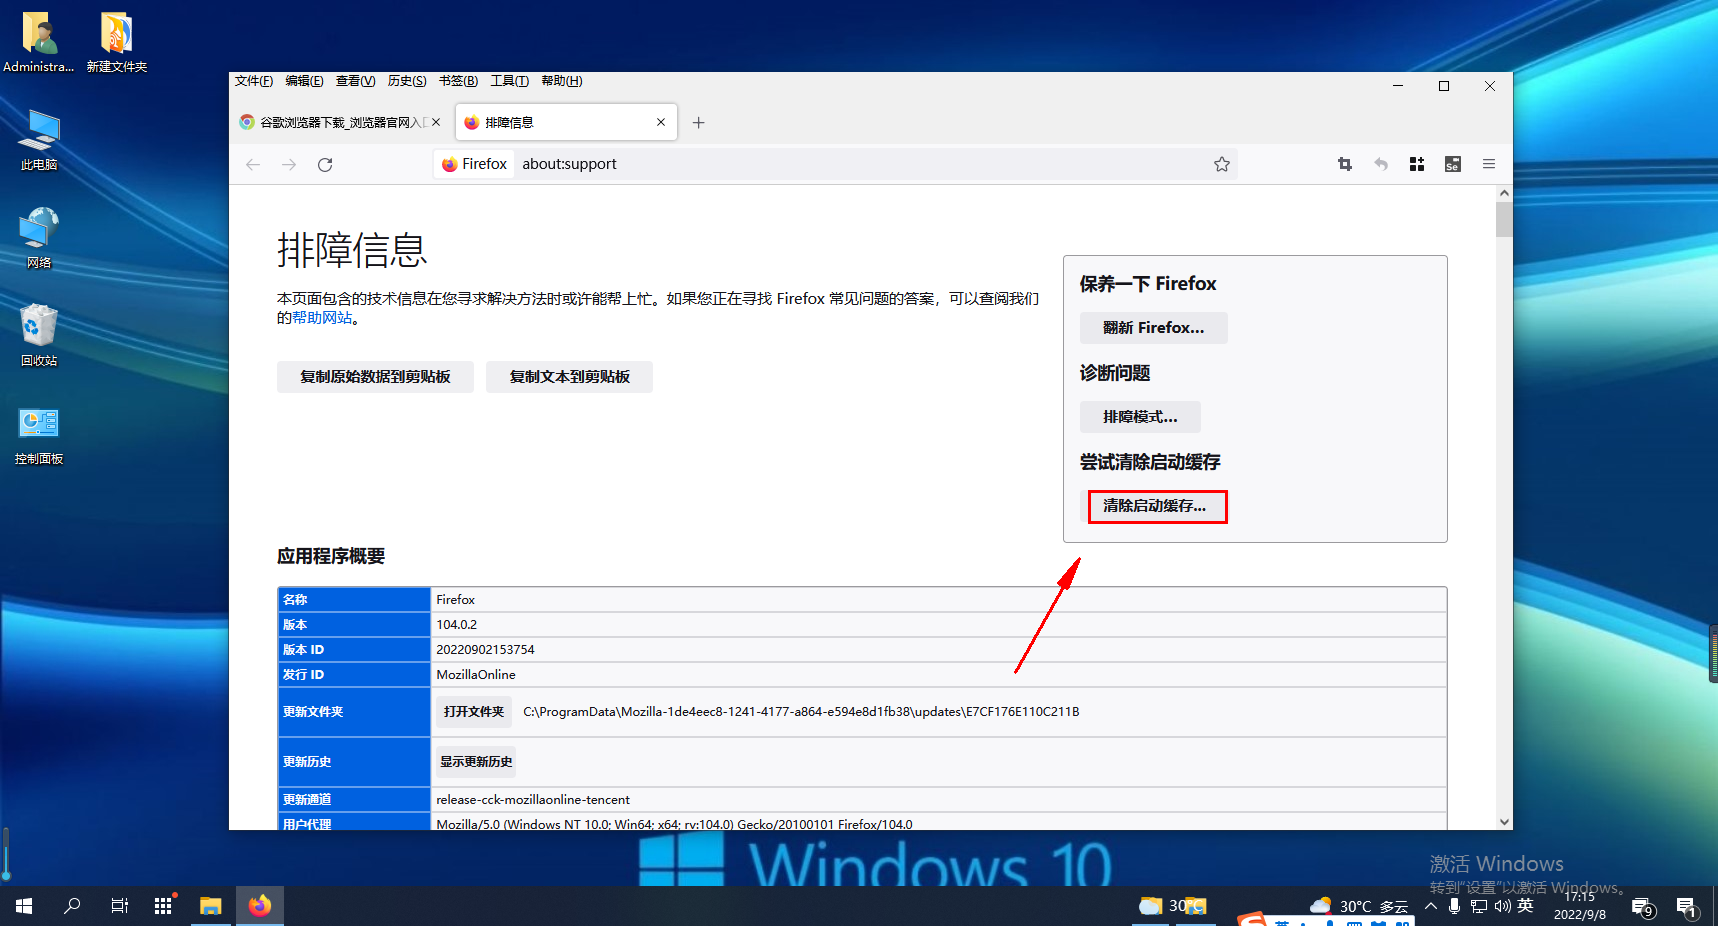Click 复制文本到剪贴板 button

click(x=569, y=377)
